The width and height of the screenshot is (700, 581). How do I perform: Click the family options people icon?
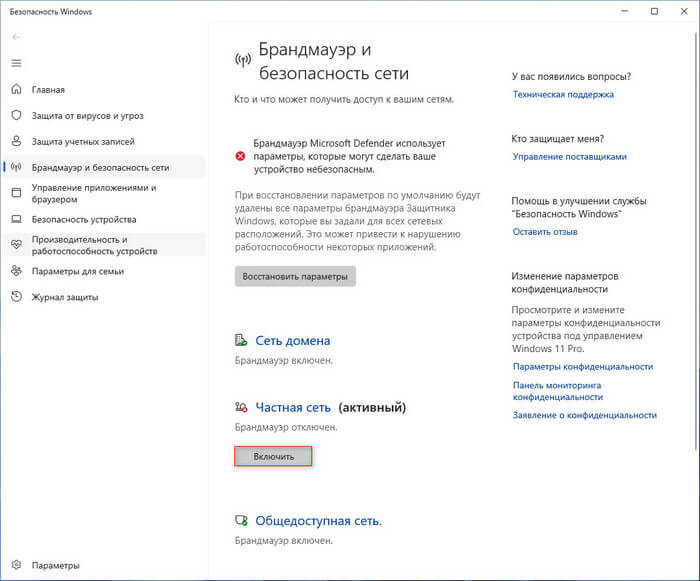tap(16, 271)
